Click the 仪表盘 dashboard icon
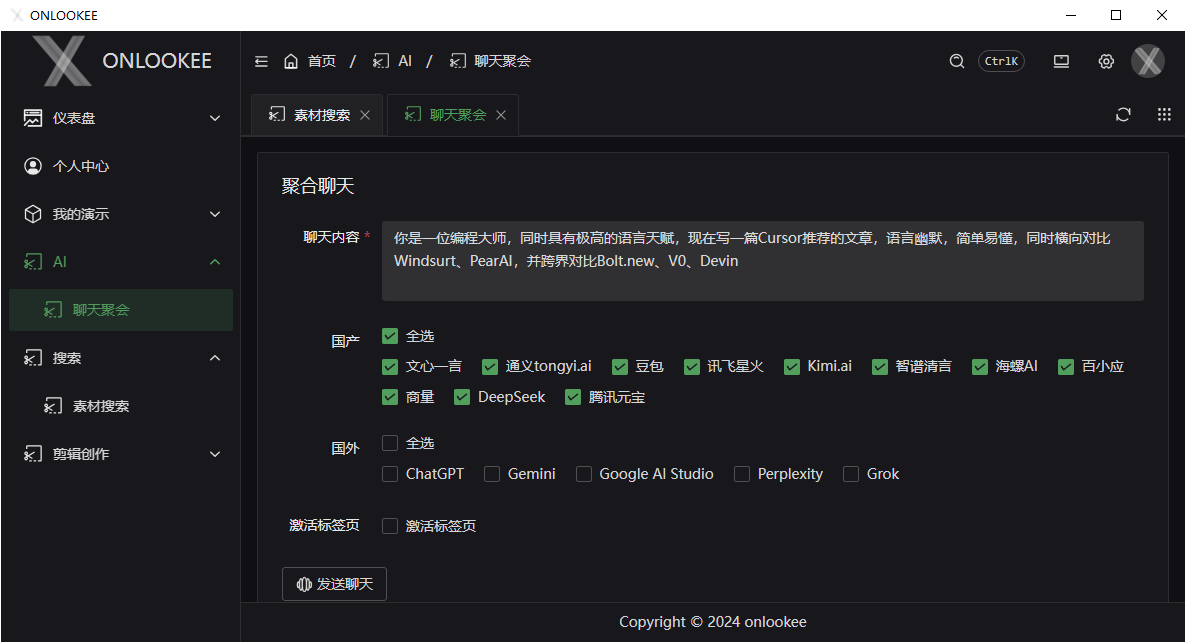The height and width of the screenshot is (643, 1186). (33, 118)
